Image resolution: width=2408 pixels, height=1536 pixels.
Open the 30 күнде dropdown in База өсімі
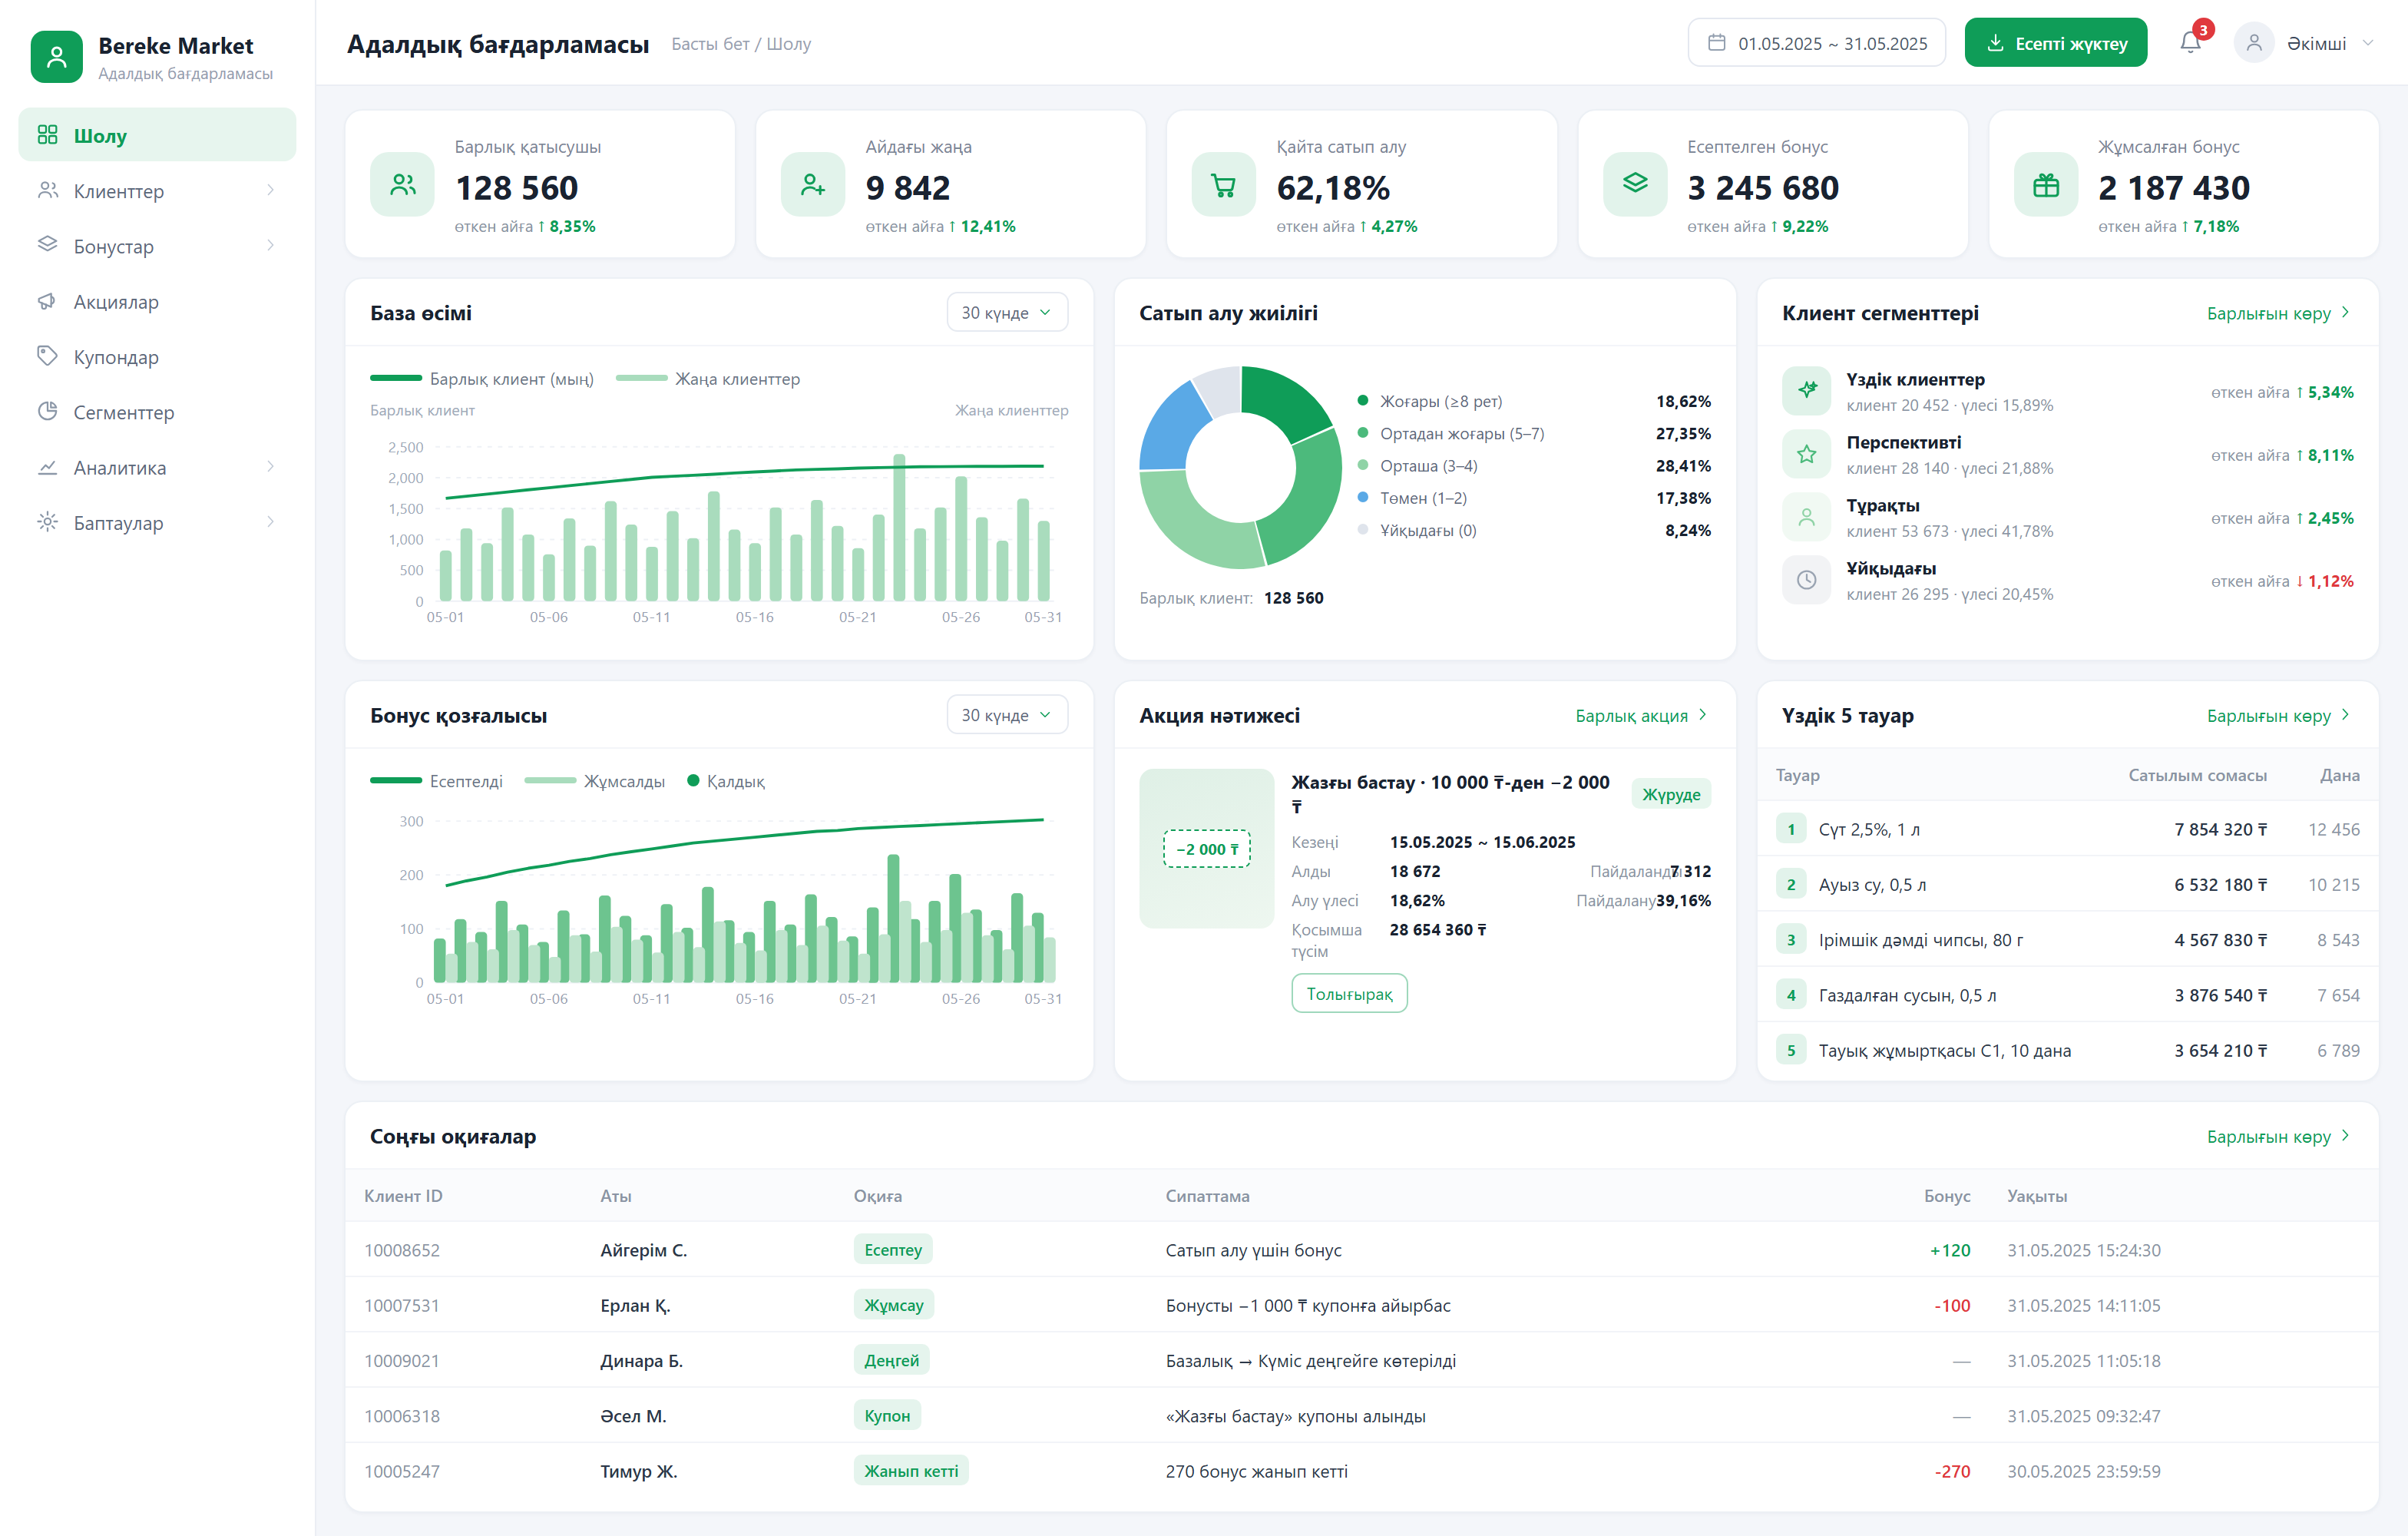[1006, 313]
